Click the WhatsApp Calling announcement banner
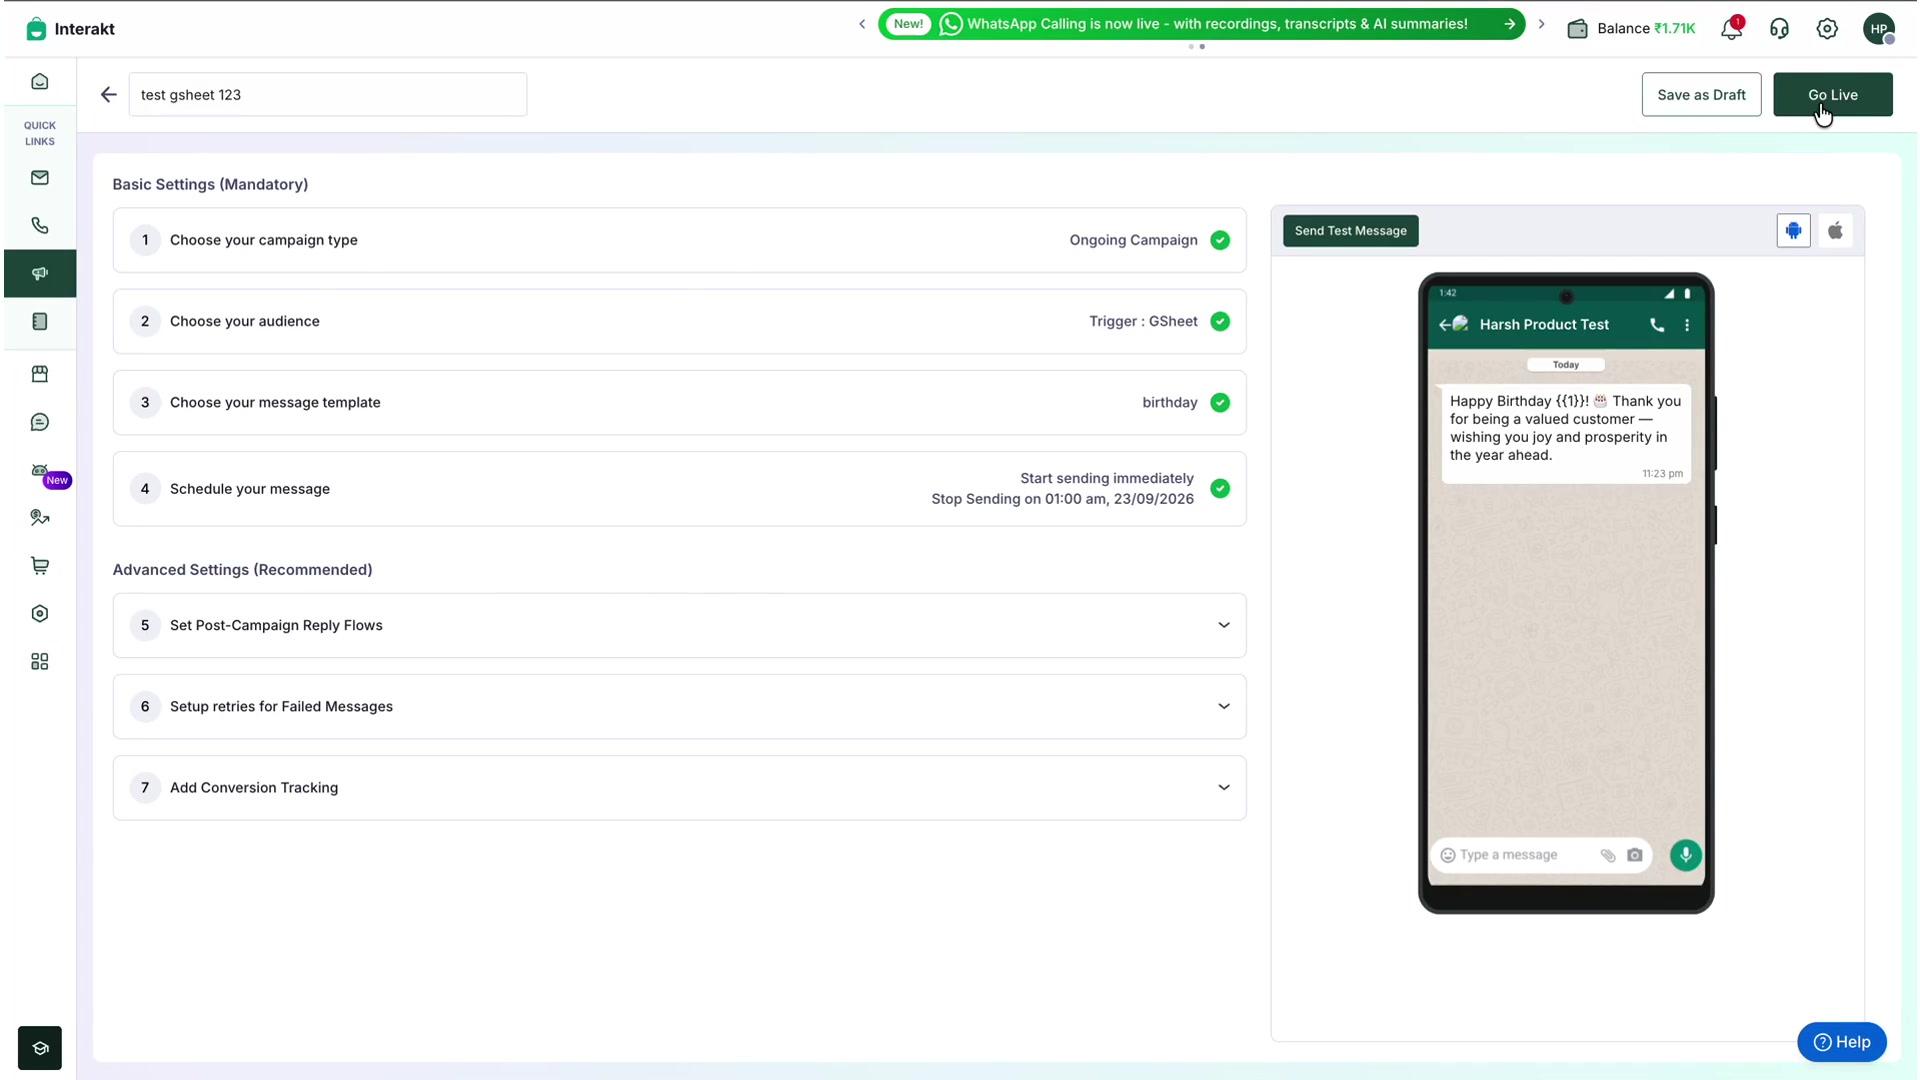 (x=1201, y=24)
